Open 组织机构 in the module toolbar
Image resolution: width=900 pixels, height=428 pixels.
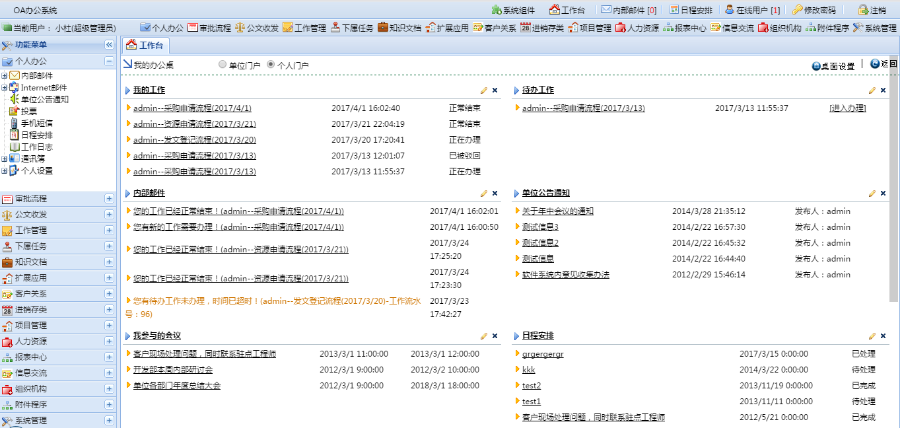coord(779,28)
